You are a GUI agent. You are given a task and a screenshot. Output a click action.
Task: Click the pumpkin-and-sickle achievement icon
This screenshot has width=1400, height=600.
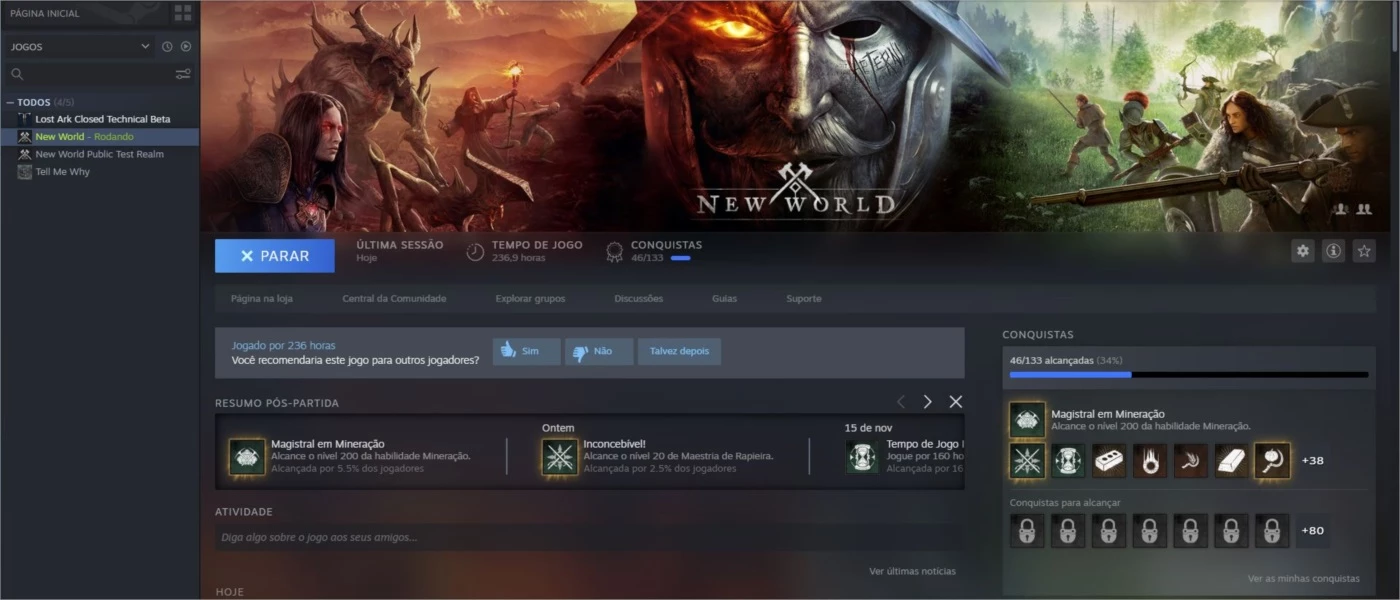(x=1272, y=461)
